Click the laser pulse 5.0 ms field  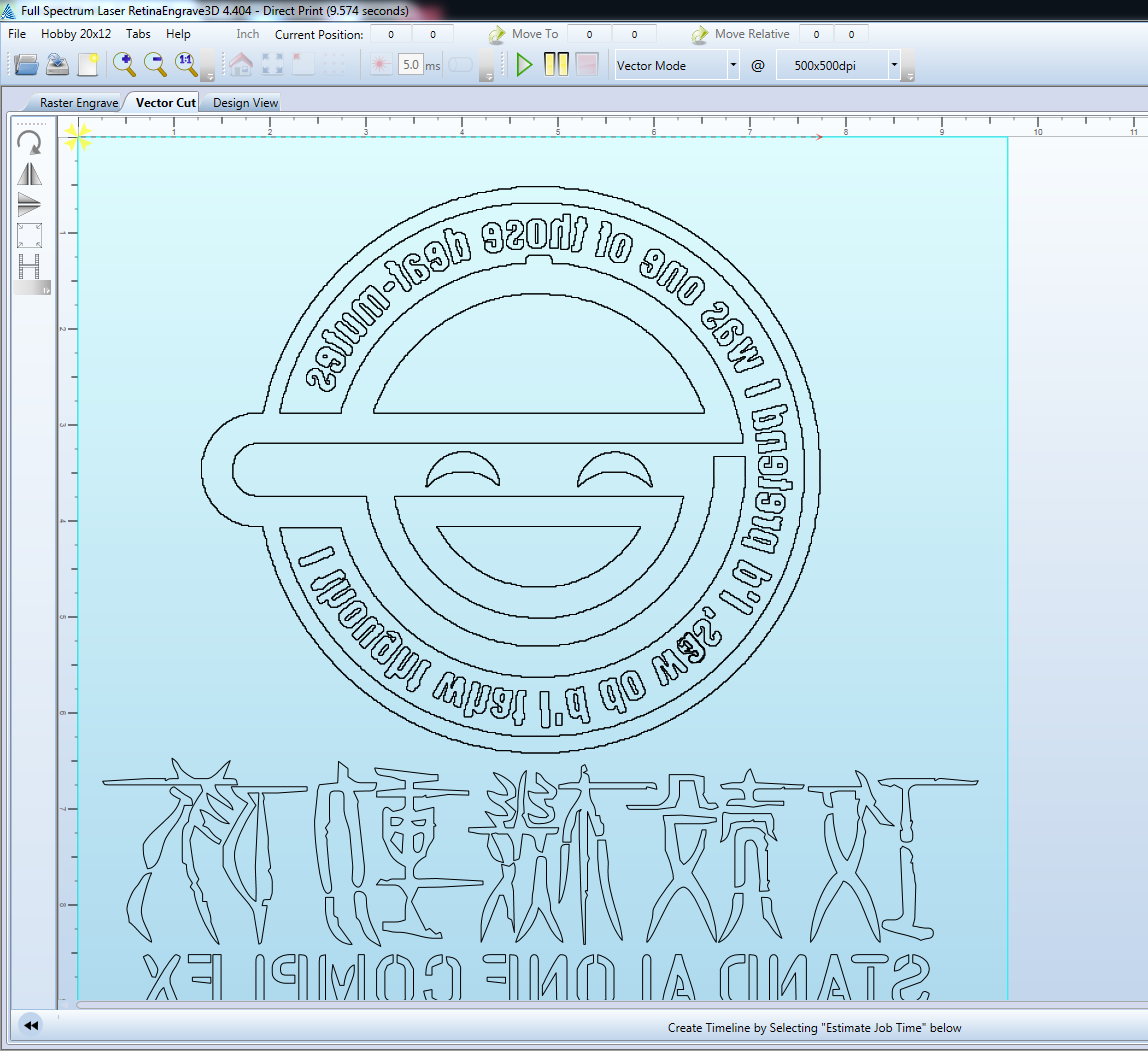[x=411, y=65]
